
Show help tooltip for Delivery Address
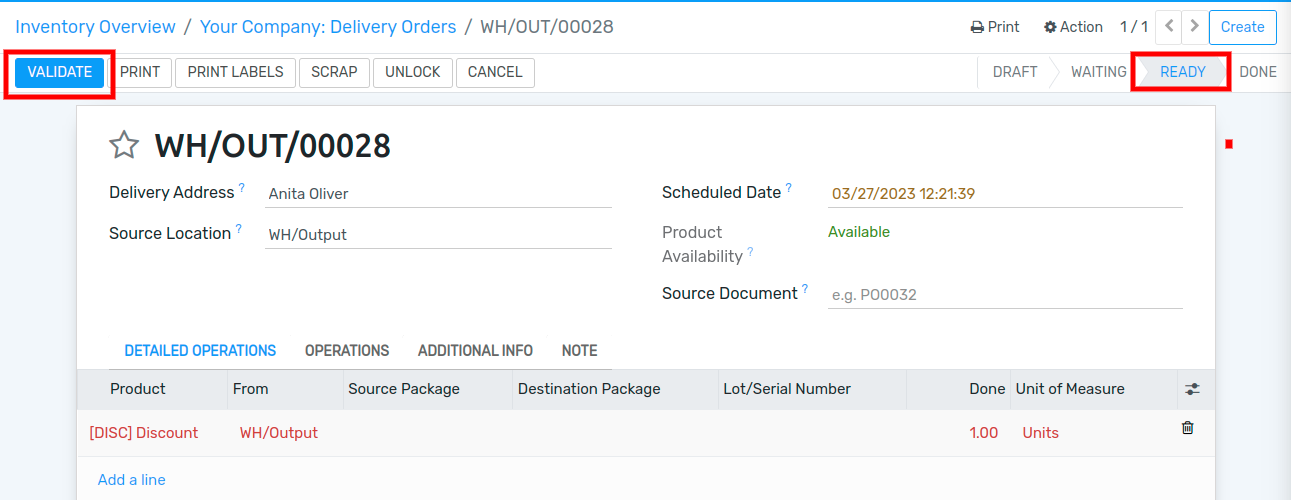click(x=242, y=187)
